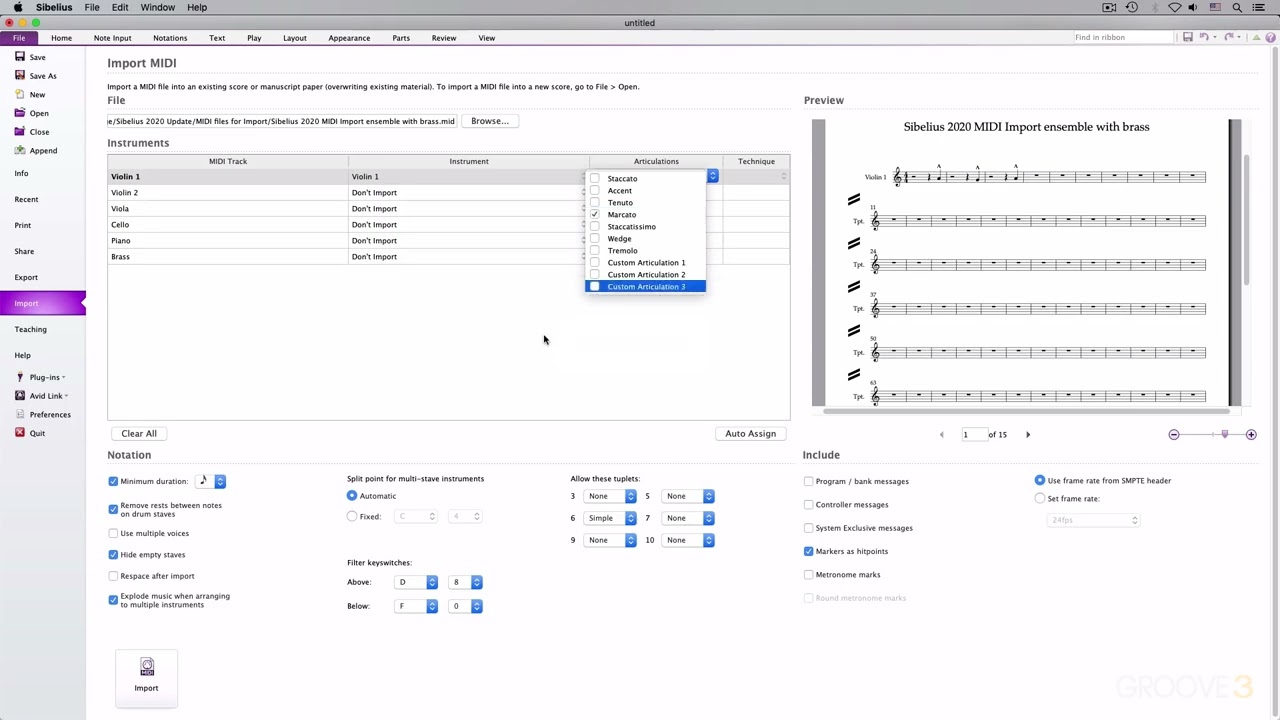Click the Append icon
The image size is (1280, 720).
tap(20, 150)
